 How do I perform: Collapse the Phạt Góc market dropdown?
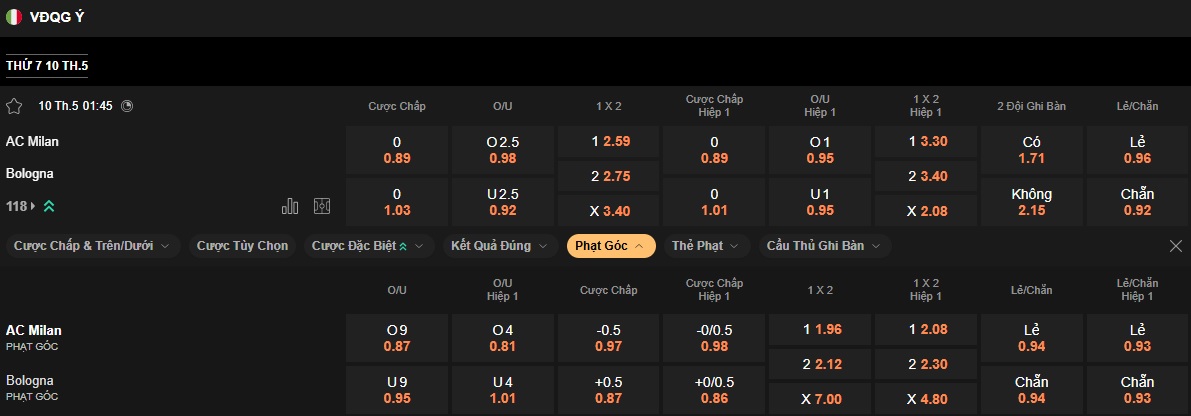pyautogui.click(x=611, y=246)
